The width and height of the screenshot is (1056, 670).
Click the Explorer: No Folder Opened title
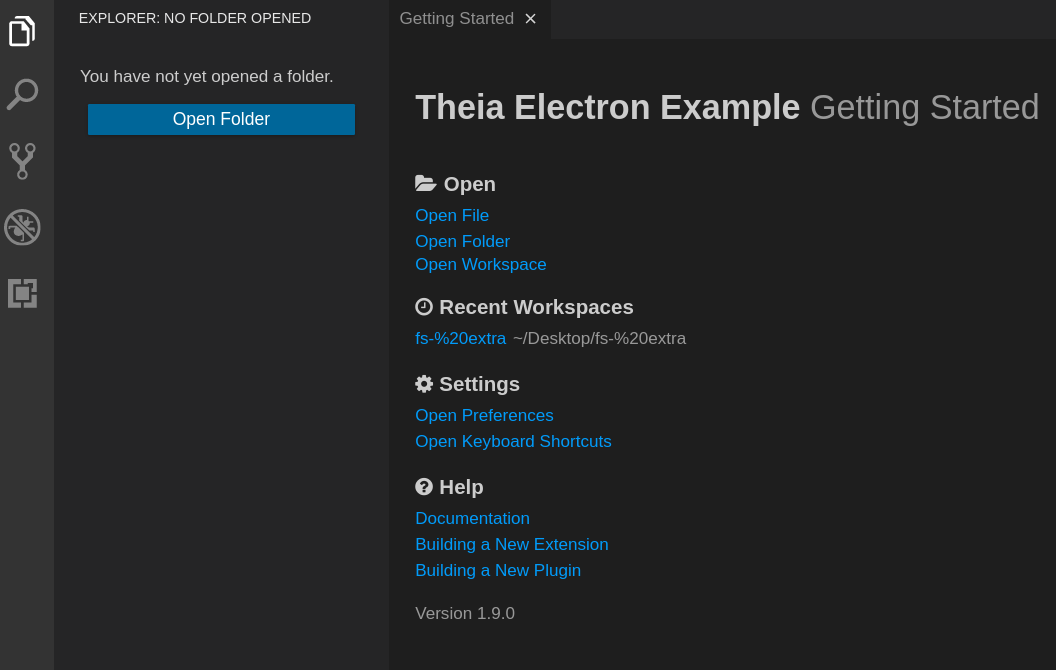pyautogui.click(x=195, y=19)
